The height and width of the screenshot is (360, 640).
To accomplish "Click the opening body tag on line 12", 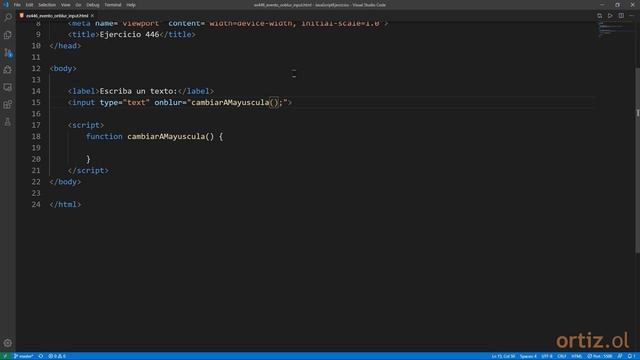I will pyautogui.click(x=63, y=69).
